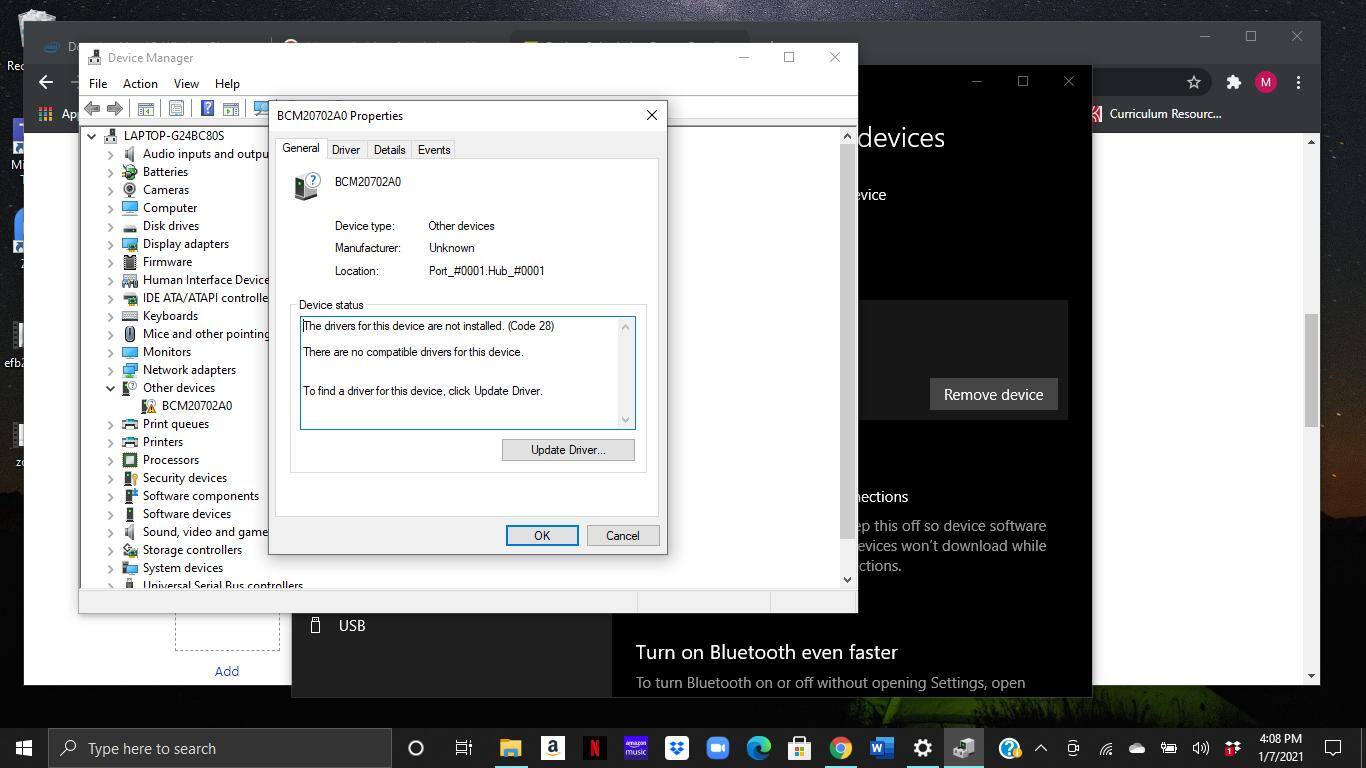The image size is (1366, 768).
Task: Open Microsoft Edge from the taskbar
Action: (759, 748)
